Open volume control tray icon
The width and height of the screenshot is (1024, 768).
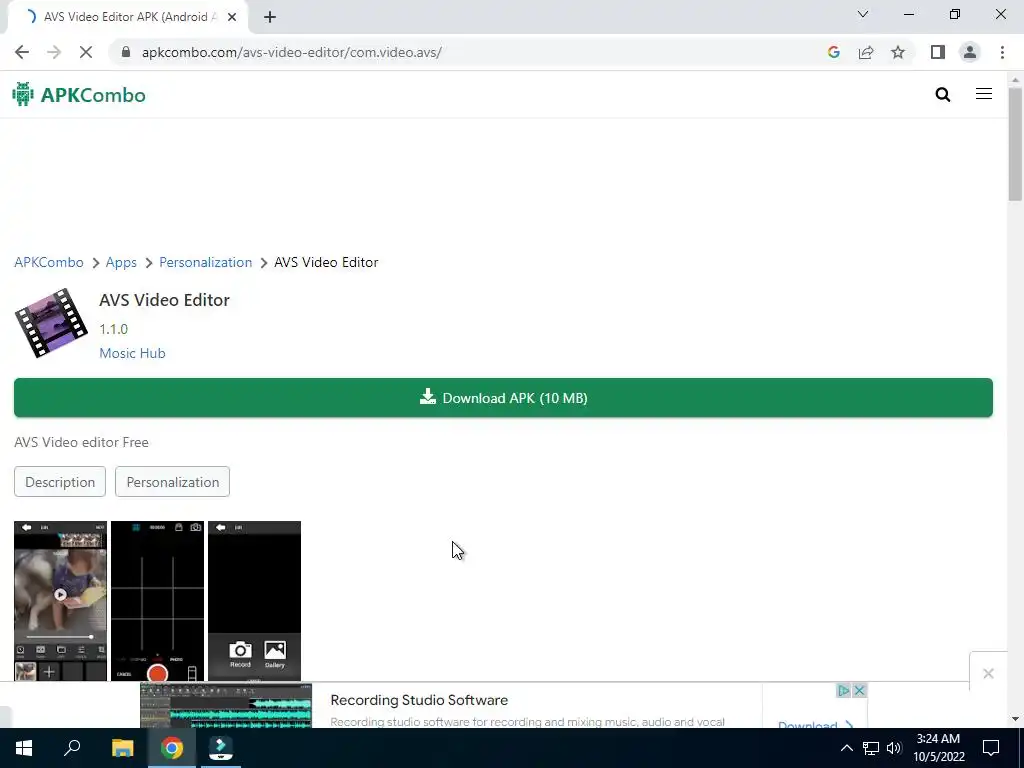coord(894,748)
